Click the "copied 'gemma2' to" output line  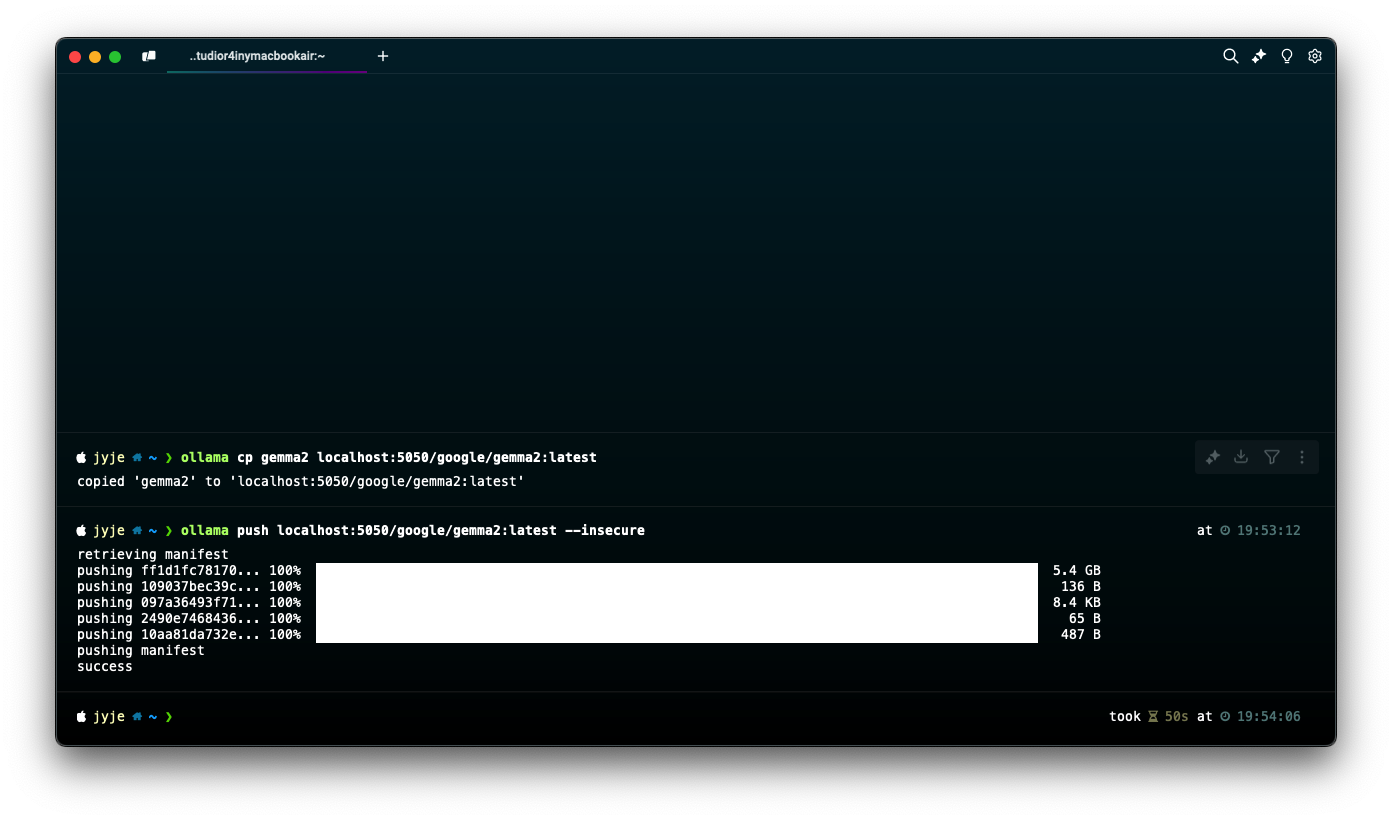tap(300, 482)
